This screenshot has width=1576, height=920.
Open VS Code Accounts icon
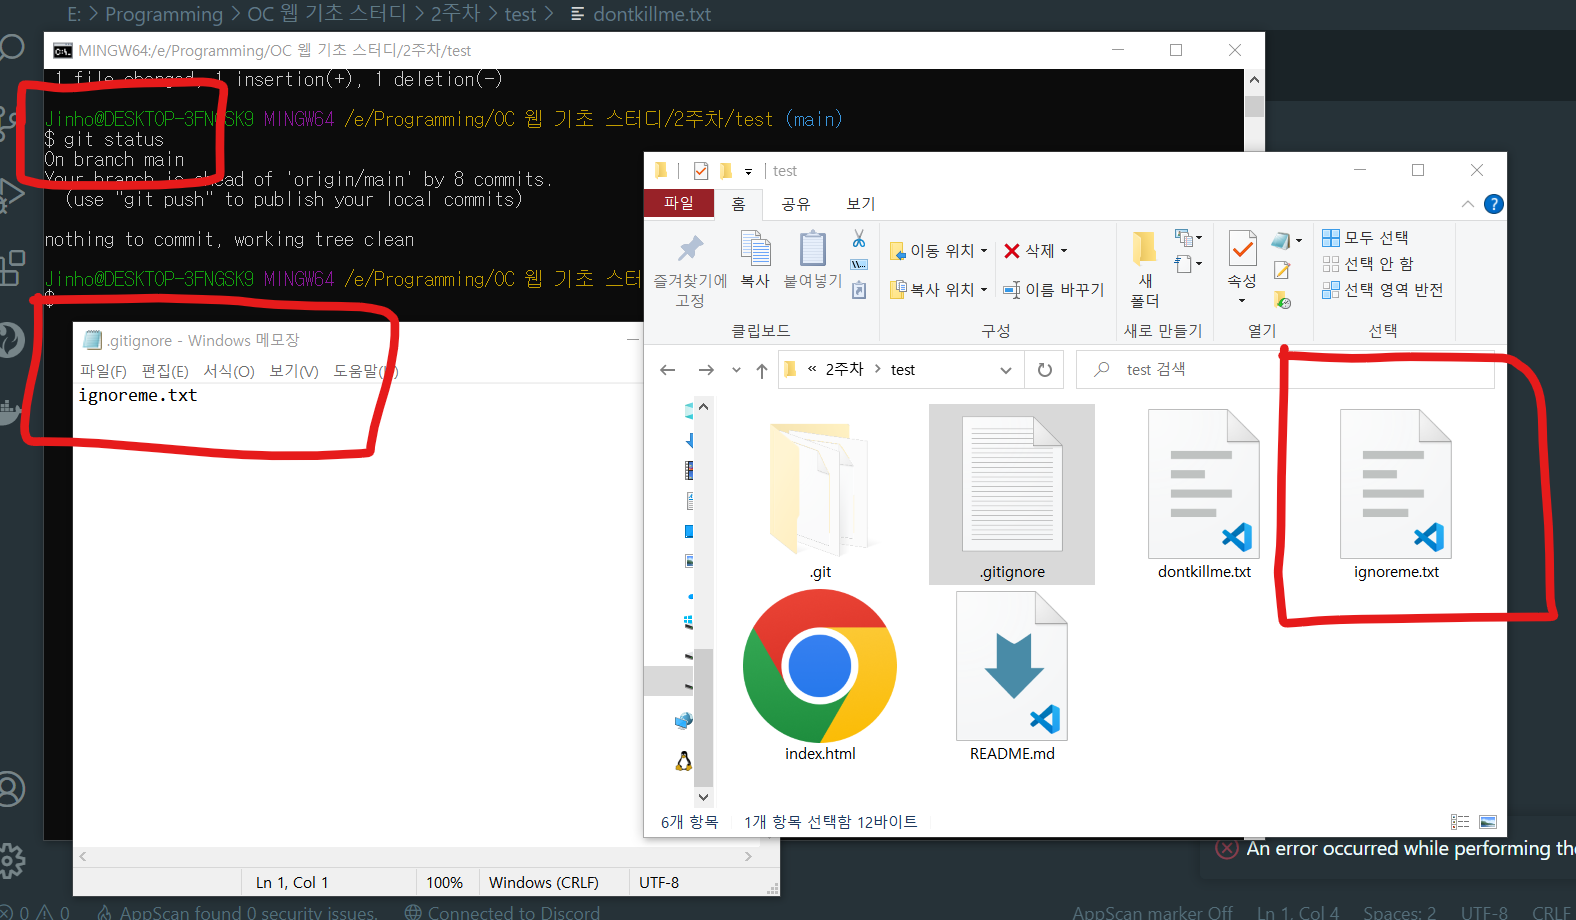tap(11, 789)
